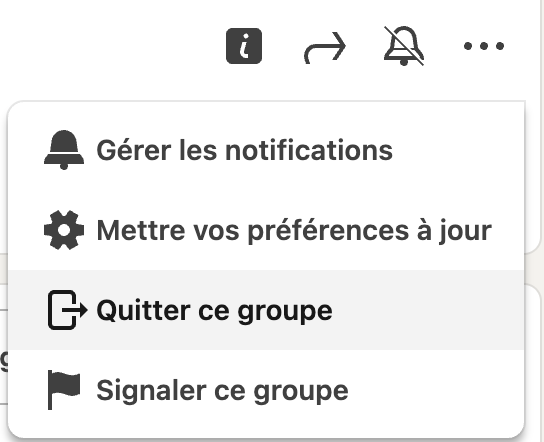The image size is (544, 442).
Task: Manage notifications via solid bell entry
Action: 266,150
